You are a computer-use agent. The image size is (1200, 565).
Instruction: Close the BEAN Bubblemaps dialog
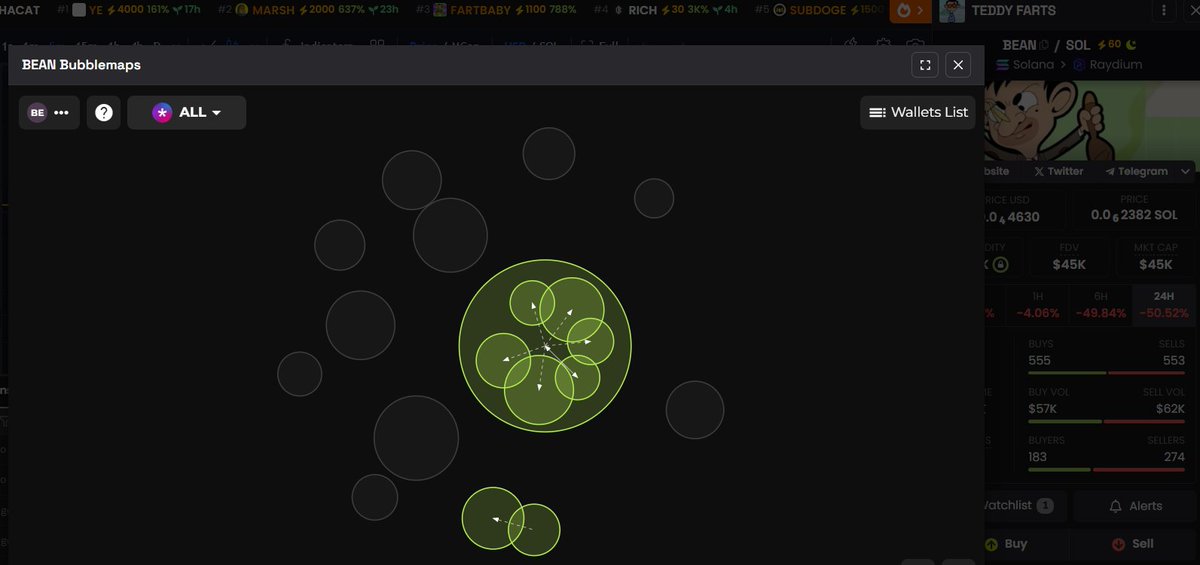958,65
